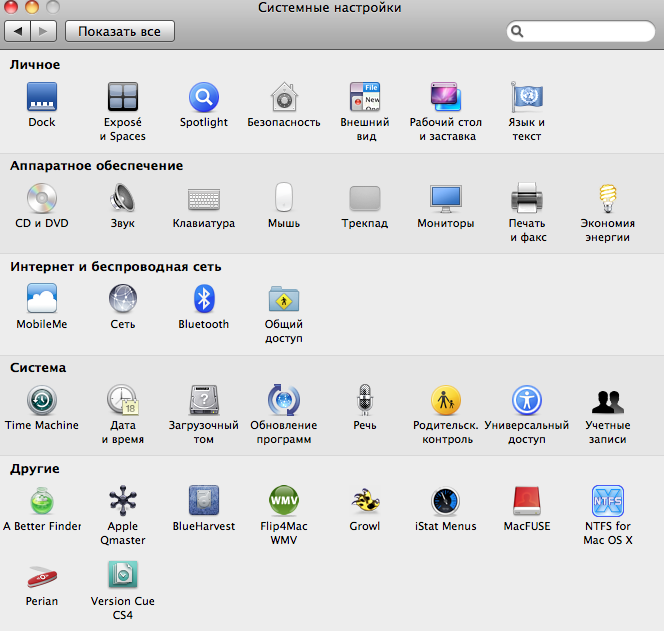The image size is (664, 631).
Task: Open Flip4Mac WMV settings
Action: coord(284,502)
